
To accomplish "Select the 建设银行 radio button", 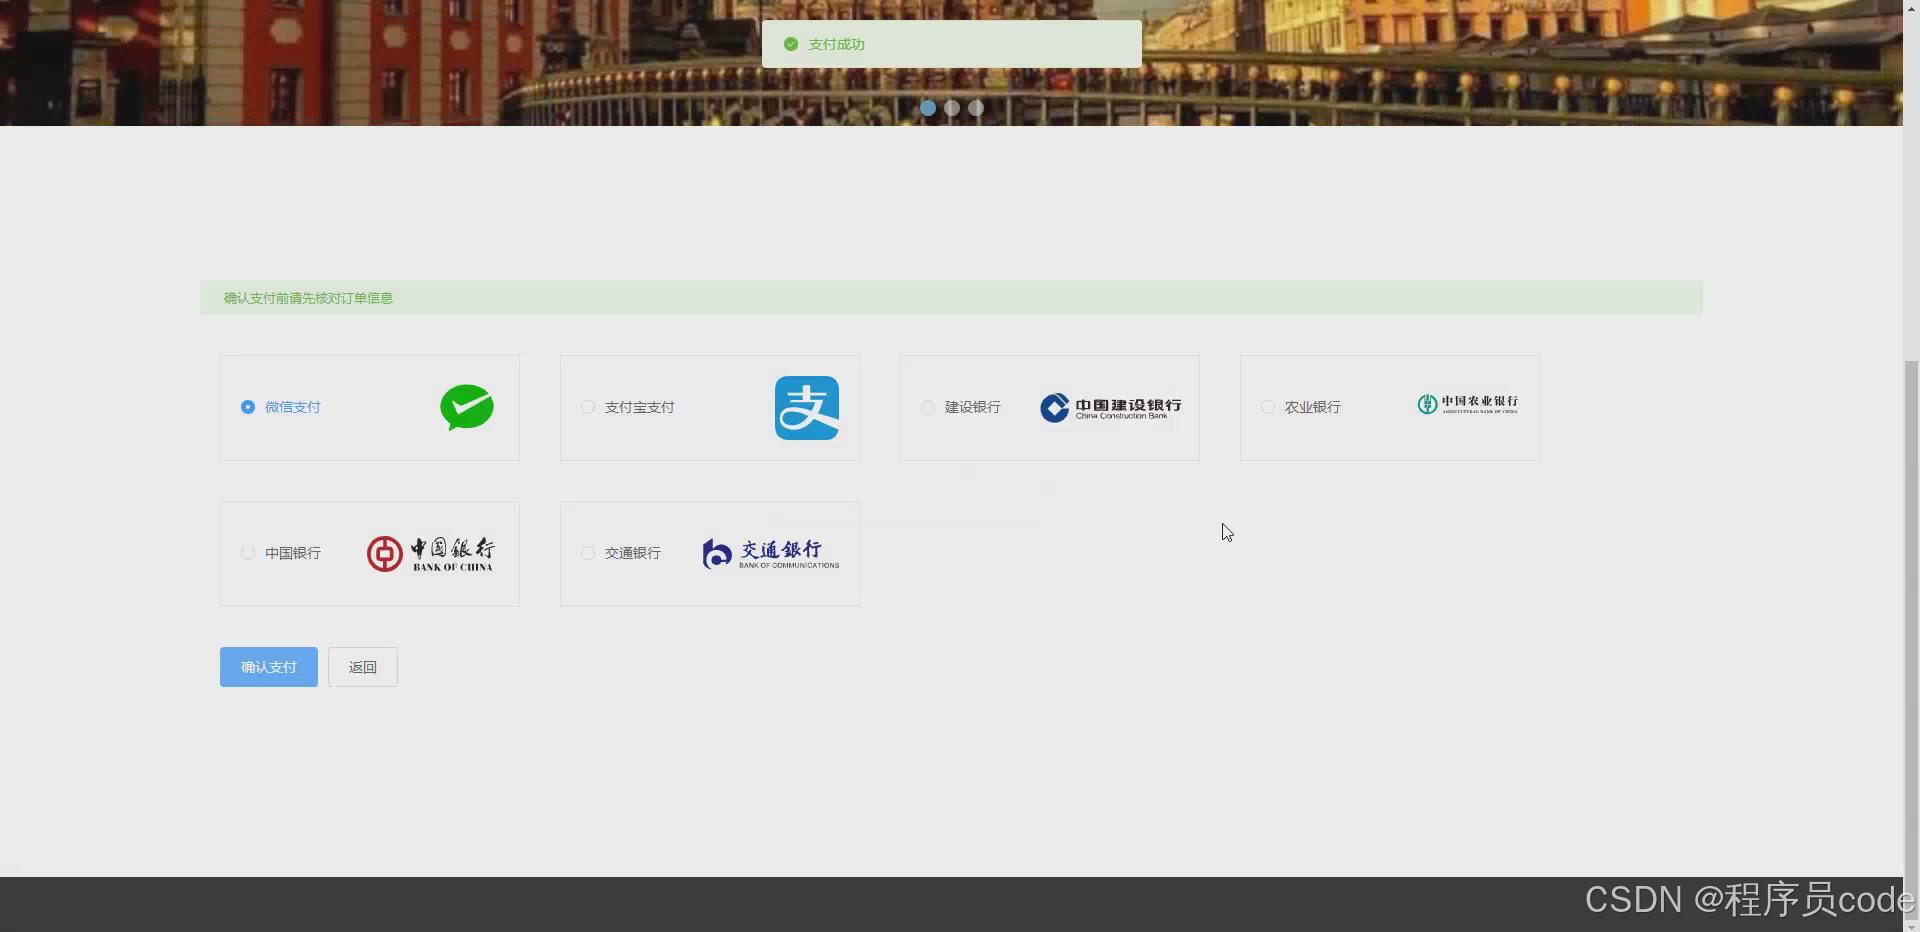I will coord(928,407).
